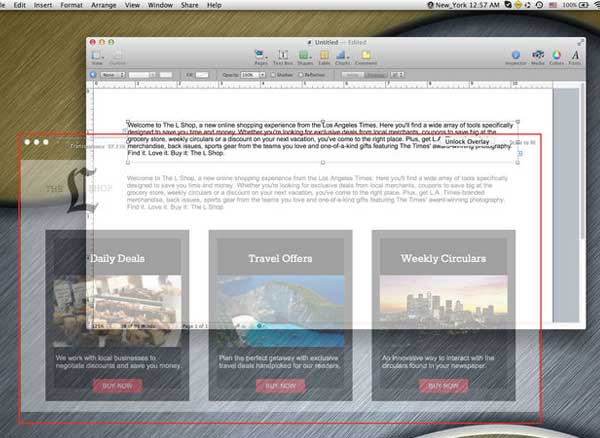Screen dimensions: 600x438
Task: Open the View menu in menu bar
Action: (x=132, y=5)
